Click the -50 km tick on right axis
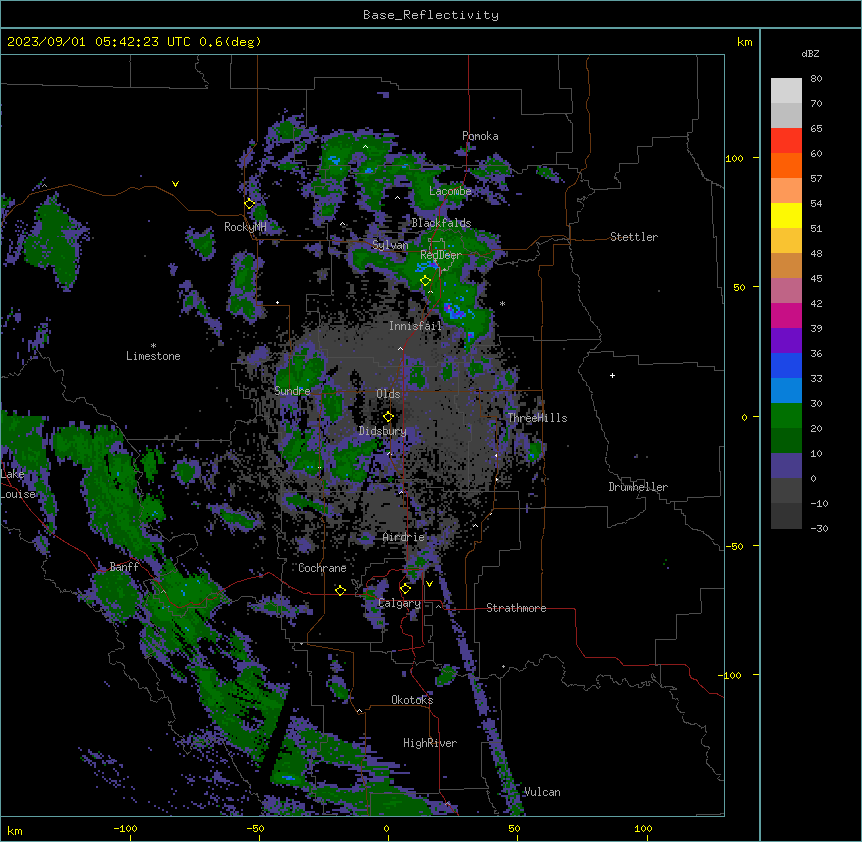 [x=734, y=546]
